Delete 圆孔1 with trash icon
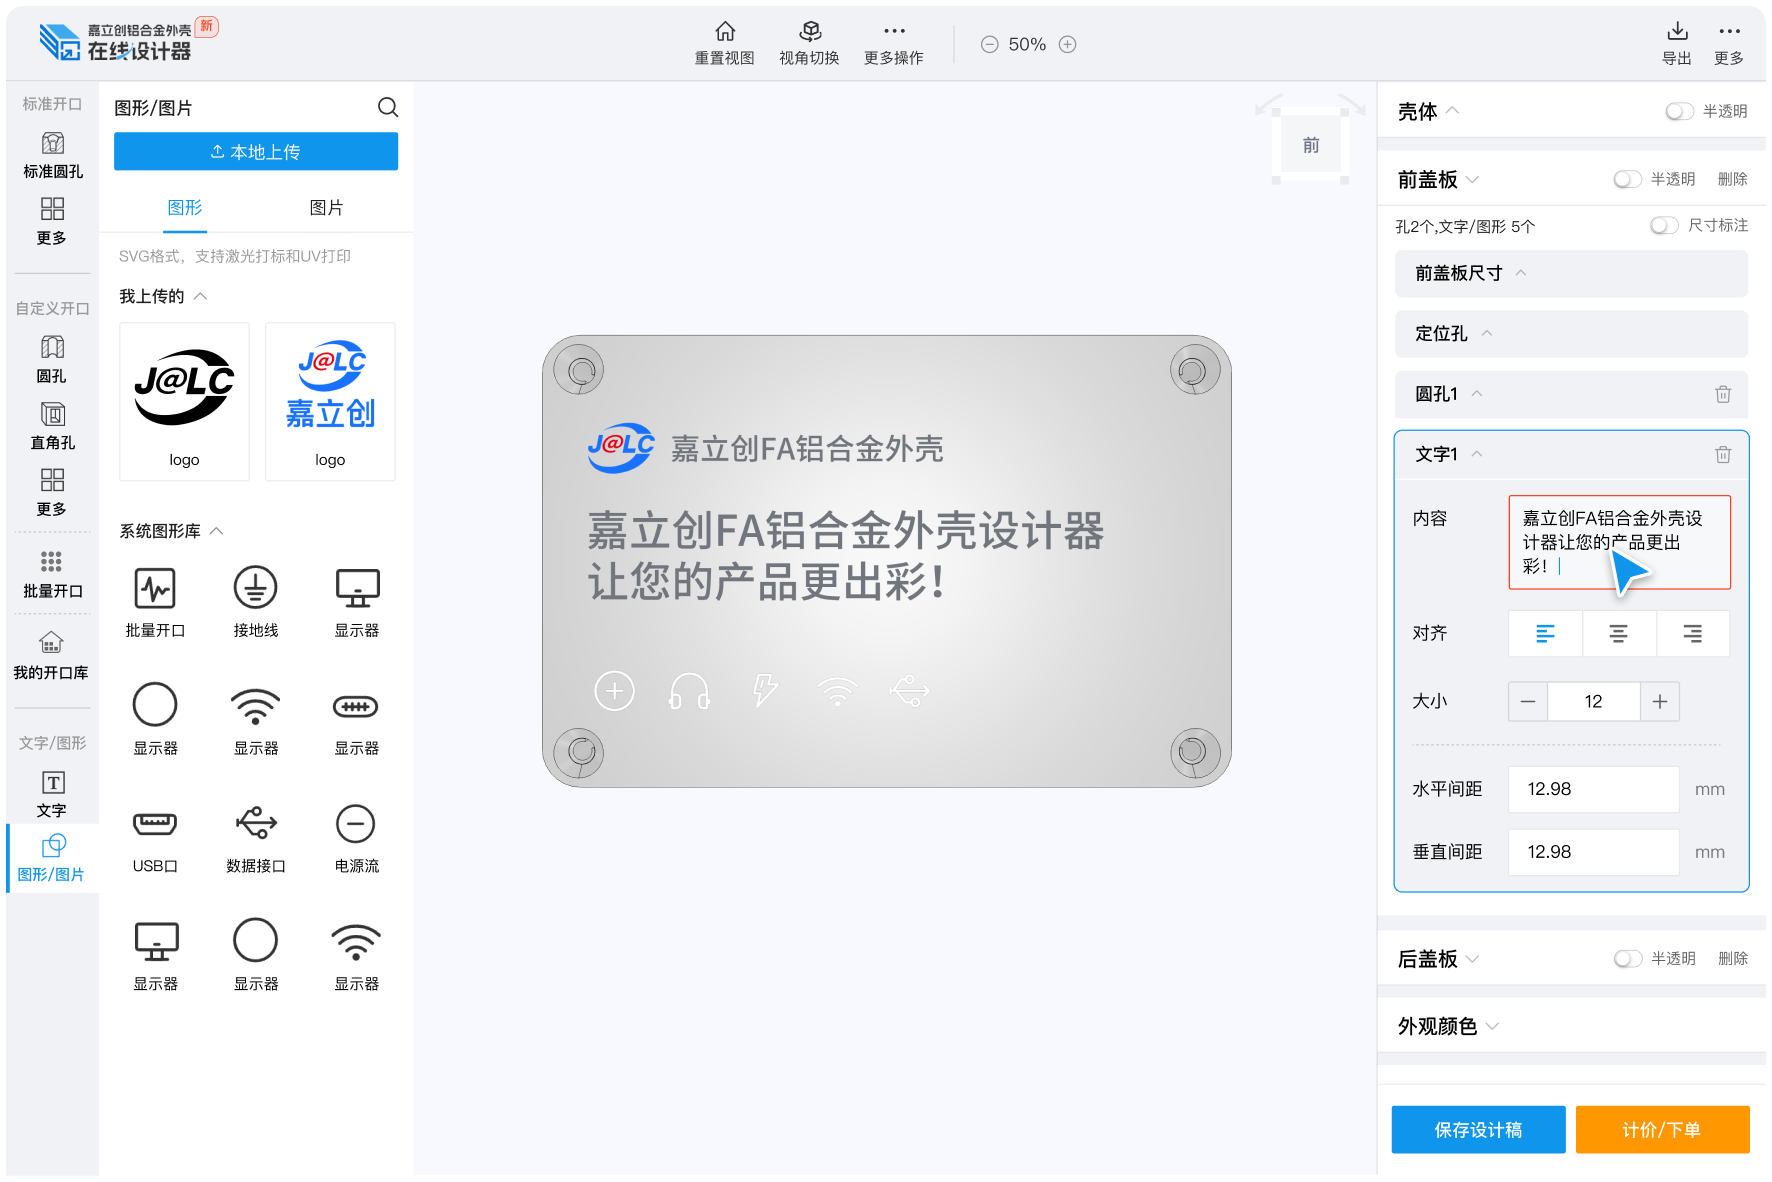1772x1182 pixels. pyautogui.click(x=1723, y=394)
